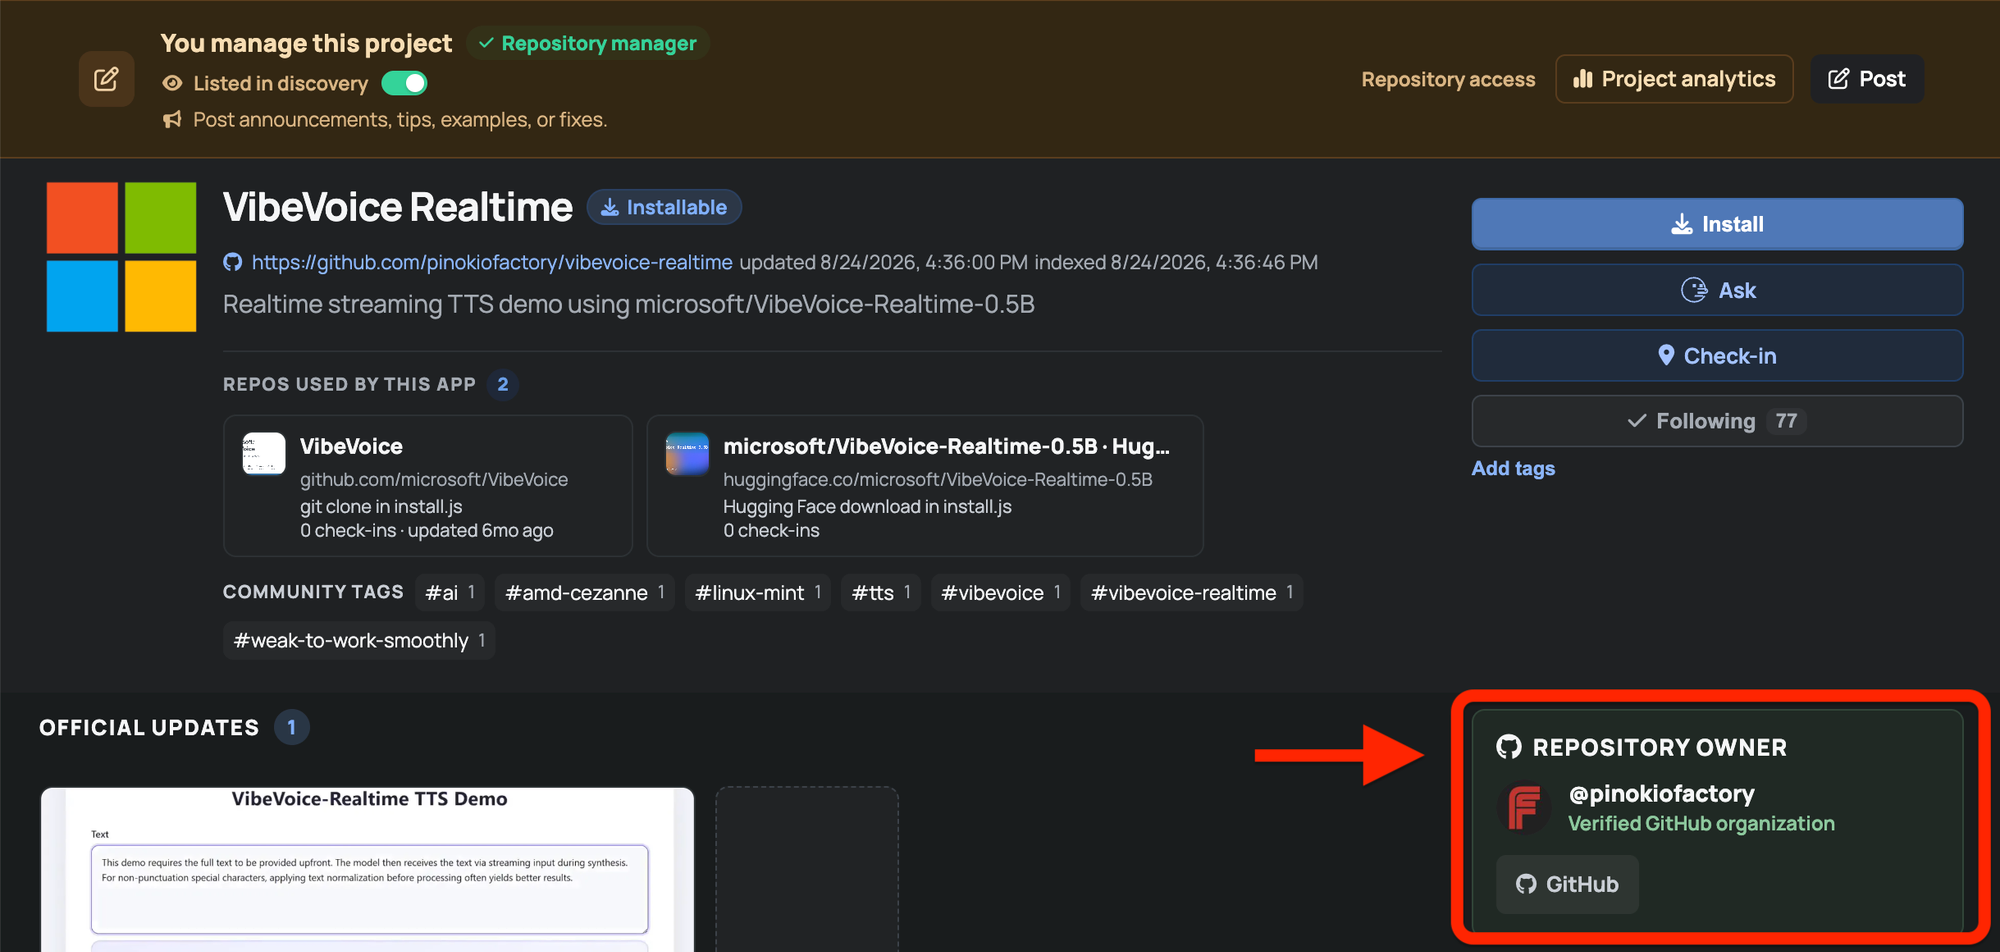This screenshot has height=952, width=2000.
Task: Open Repository access link
Action: tap(1448, 79)
